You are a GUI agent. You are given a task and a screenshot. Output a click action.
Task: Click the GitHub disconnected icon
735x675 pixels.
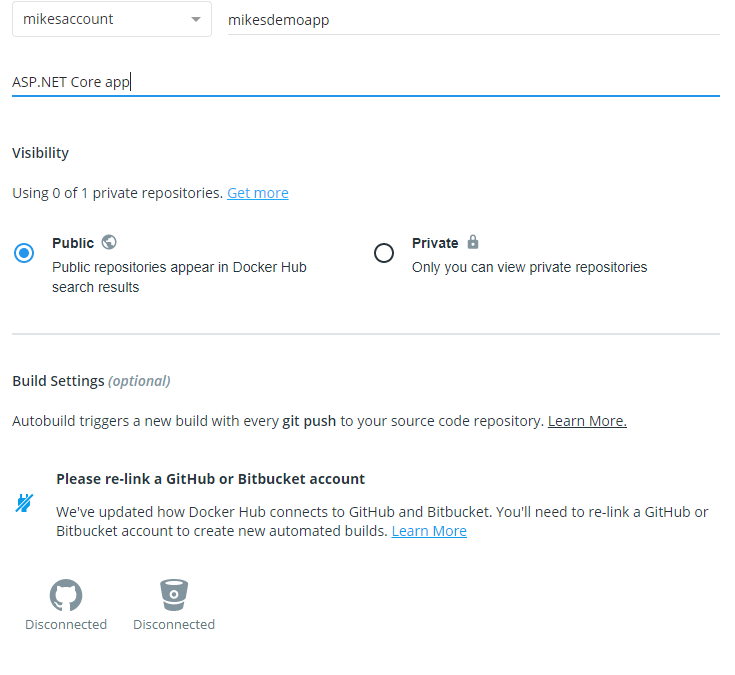tap(66, 596)
